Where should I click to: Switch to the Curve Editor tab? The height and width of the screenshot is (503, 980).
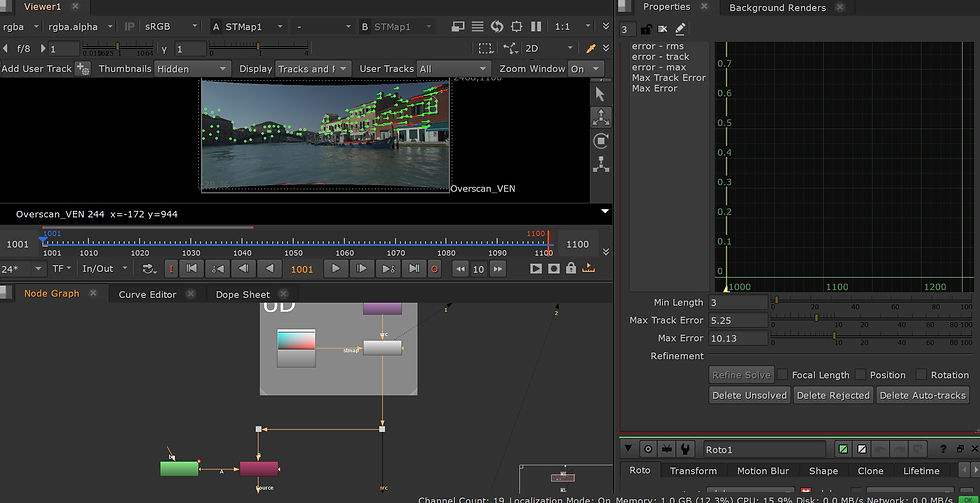148,294
